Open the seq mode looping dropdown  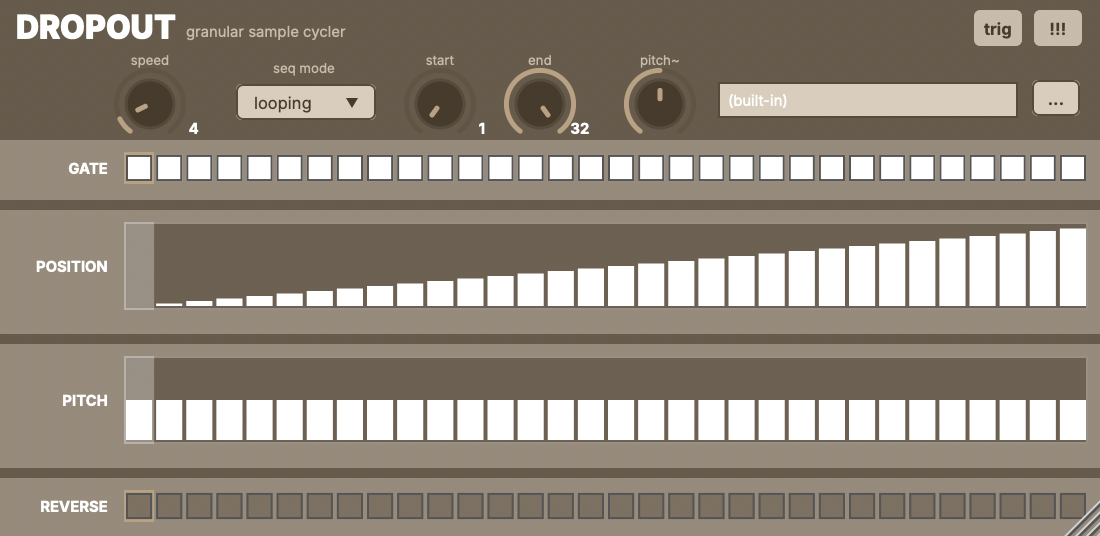(304, 103)
